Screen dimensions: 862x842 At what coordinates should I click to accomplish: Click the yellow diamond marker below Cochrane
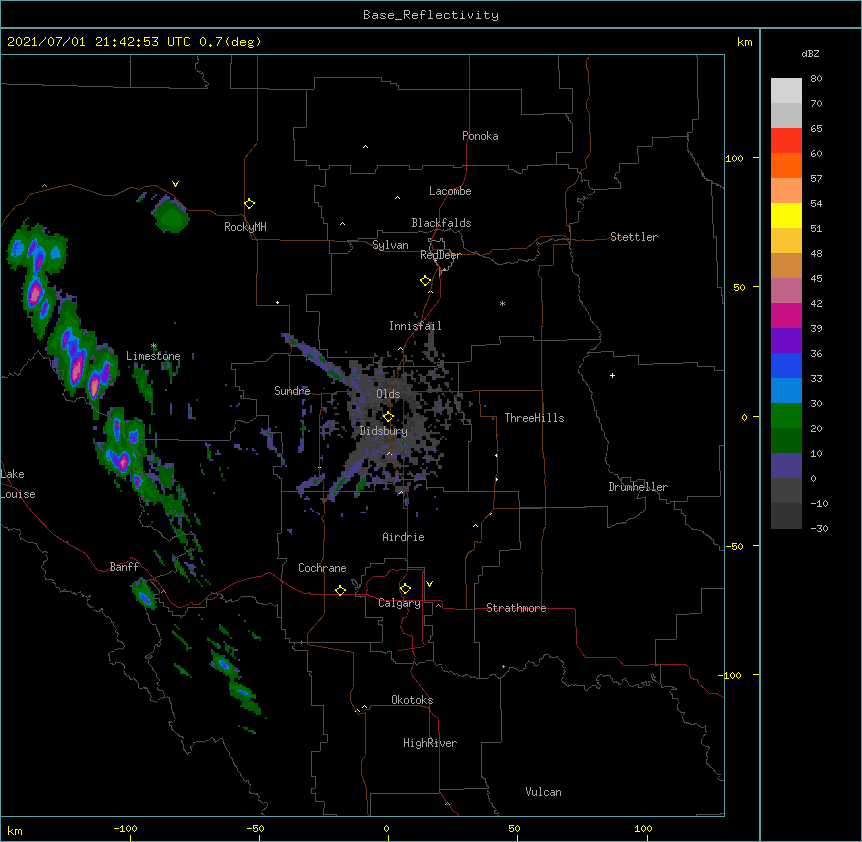tap(340, 590)
